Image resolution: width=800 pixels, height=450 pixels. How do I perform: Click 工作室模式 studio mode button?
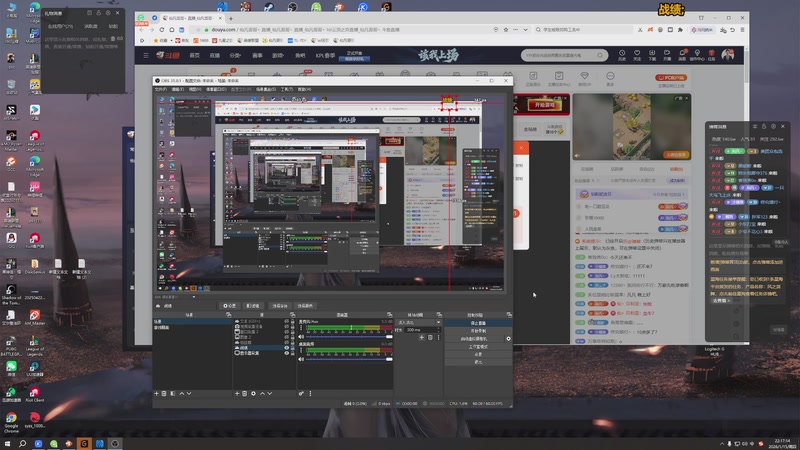pos(478,346)
